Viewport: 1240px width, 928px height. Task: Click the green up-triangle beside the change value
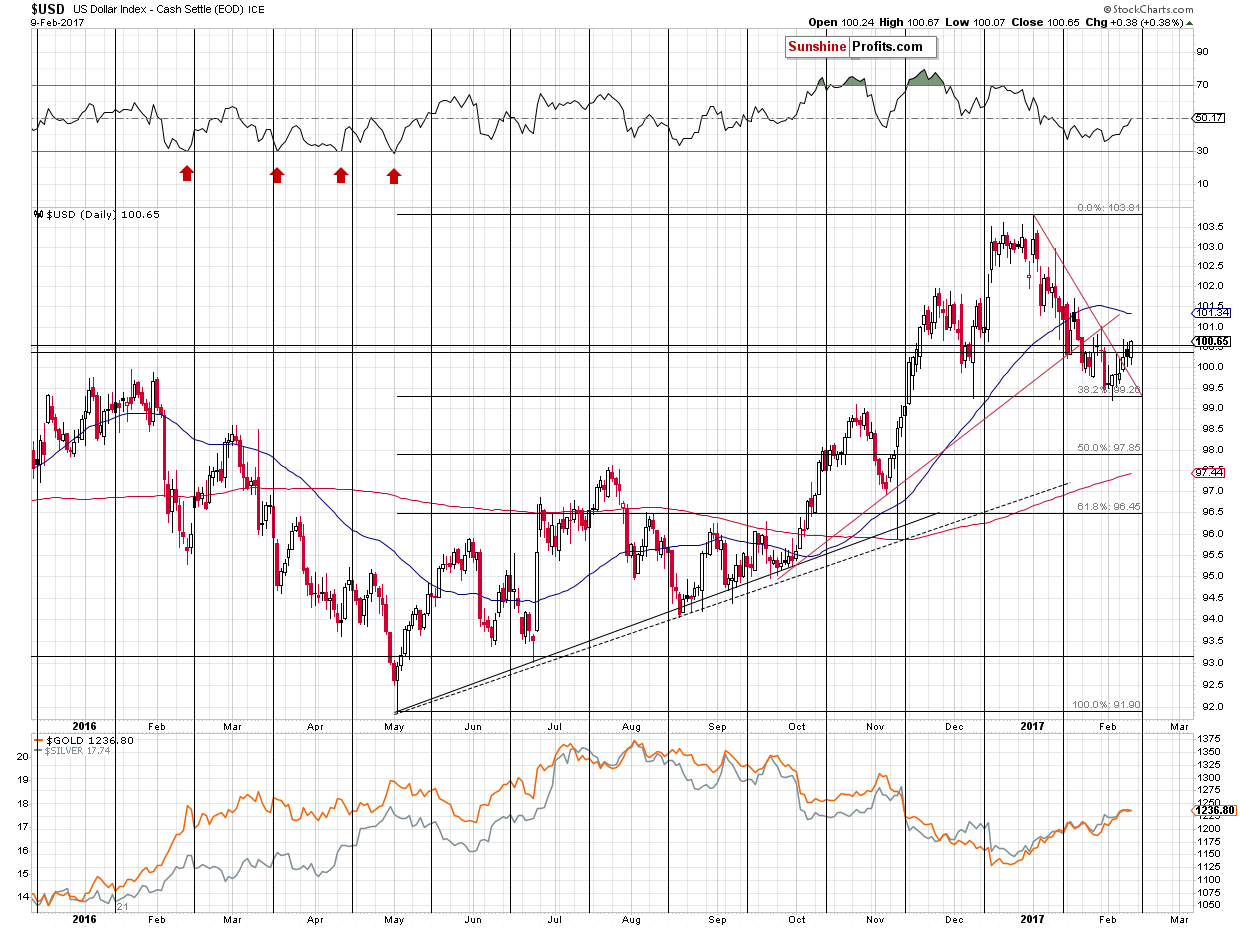click(1191, 22)
